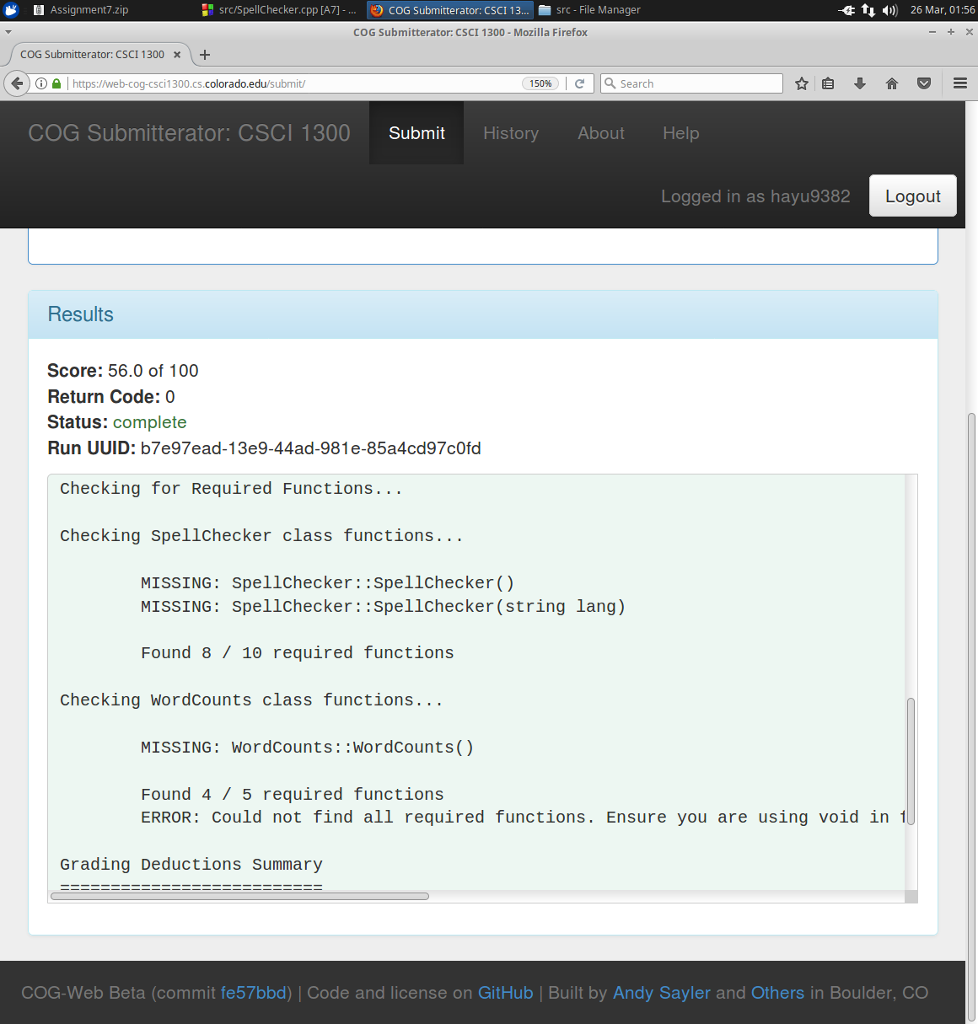This screenshot has width=978, height=1024.
Task: Open the site information icon in address bar
Action: click(x=41, y=84)
